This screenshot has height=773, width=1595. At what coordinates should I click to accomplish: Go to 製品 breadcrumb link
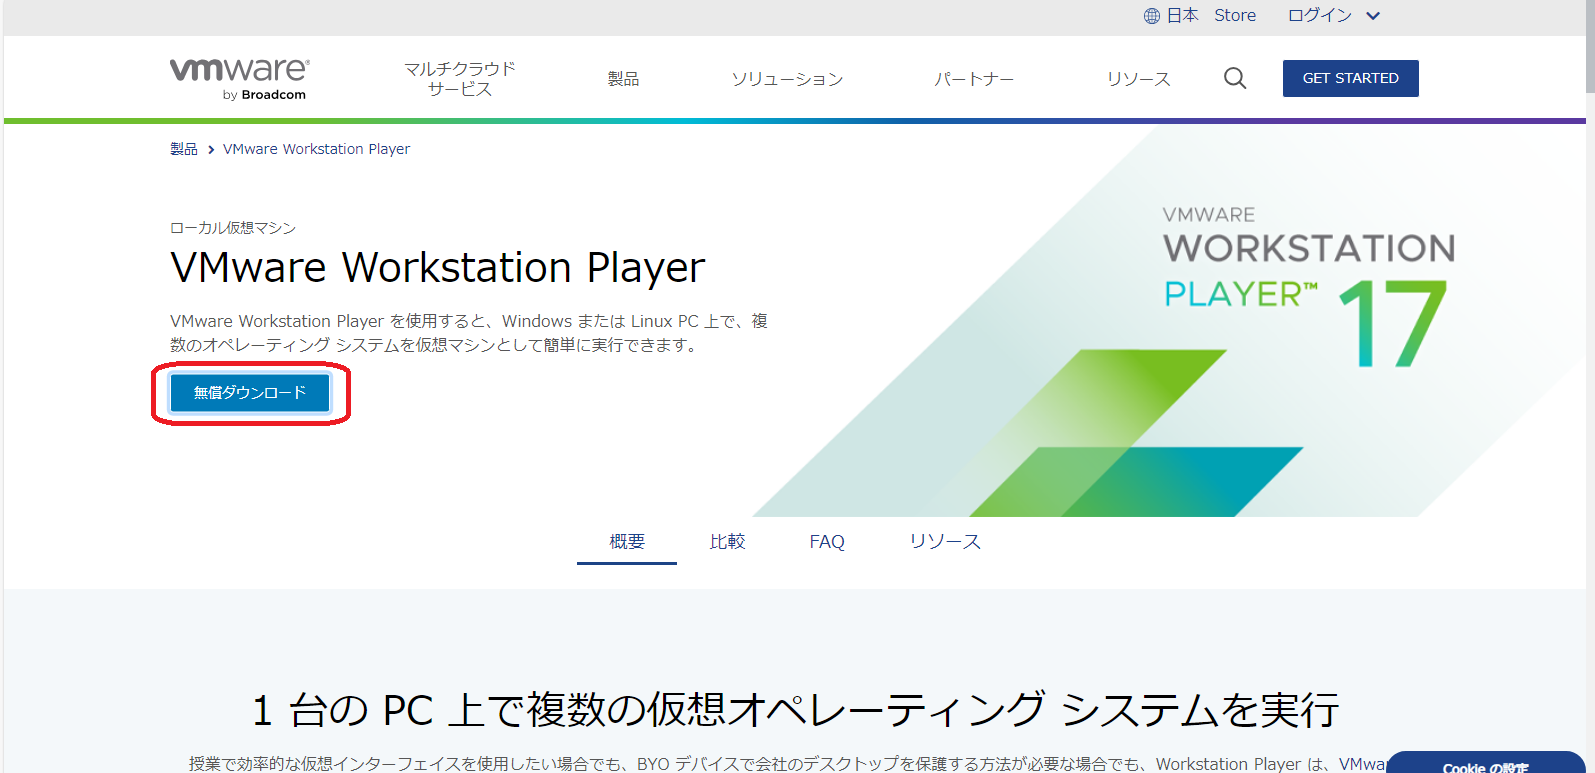183,149
